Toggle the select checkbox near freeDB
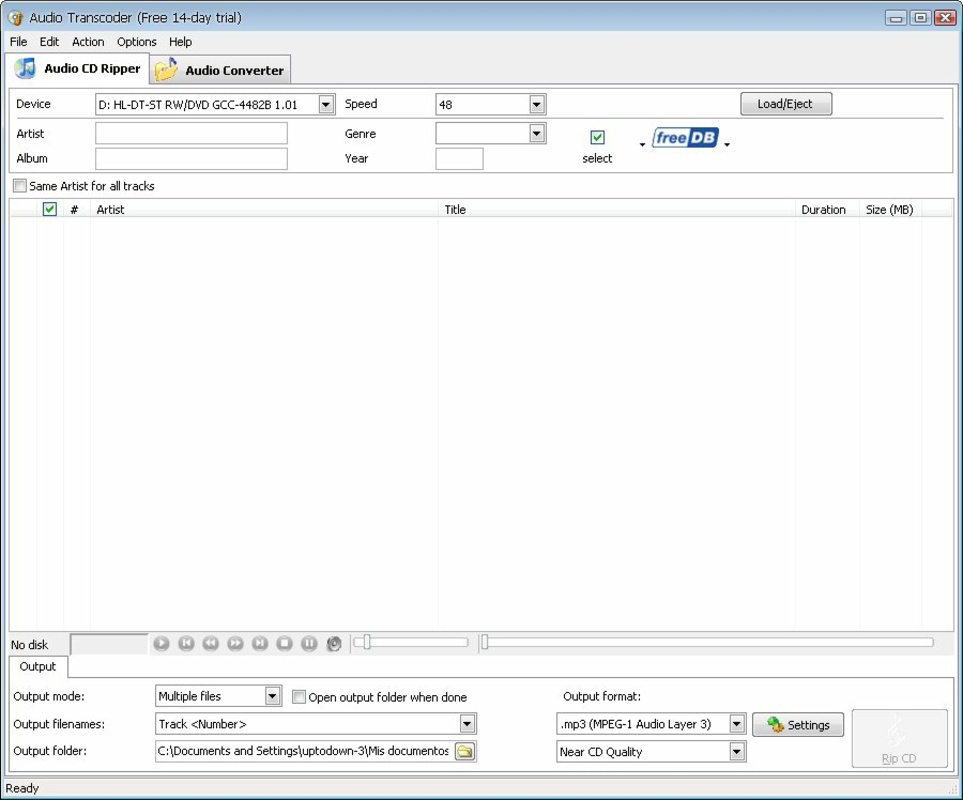This screenshot has height=800, width=963. click(x=597, y=137)
